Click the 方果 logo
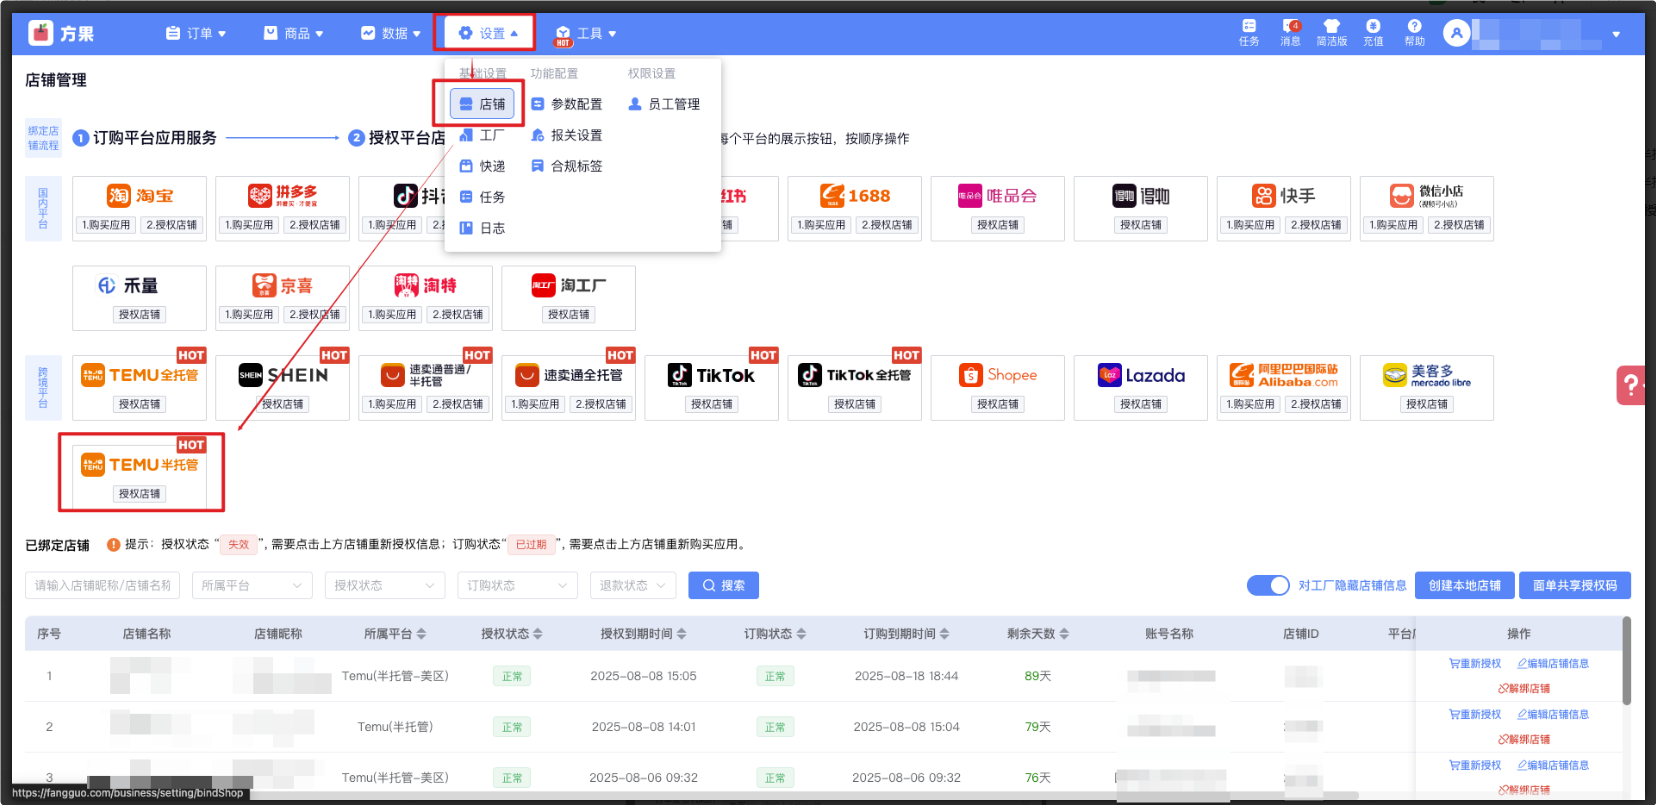Viewport: 1656px width, 805px height. (62, 34)
